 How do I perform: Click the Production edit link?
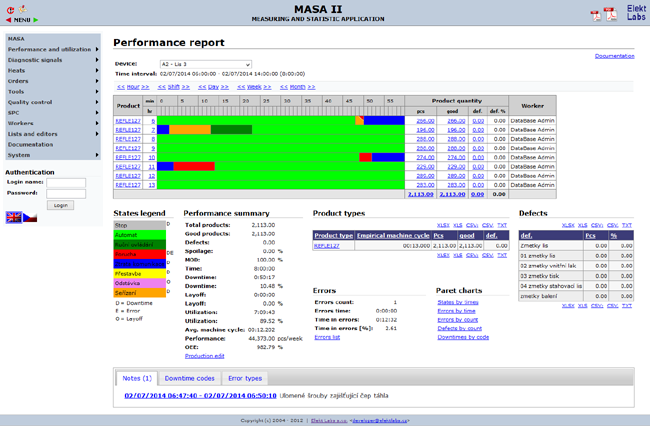click(x=205, y=355)
